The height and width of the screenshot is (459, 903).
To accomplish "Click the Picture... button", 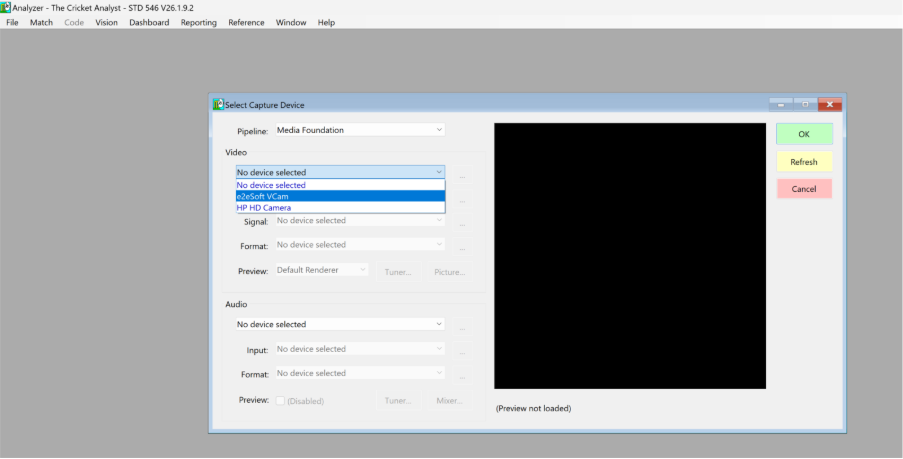I will click(450, 272).
